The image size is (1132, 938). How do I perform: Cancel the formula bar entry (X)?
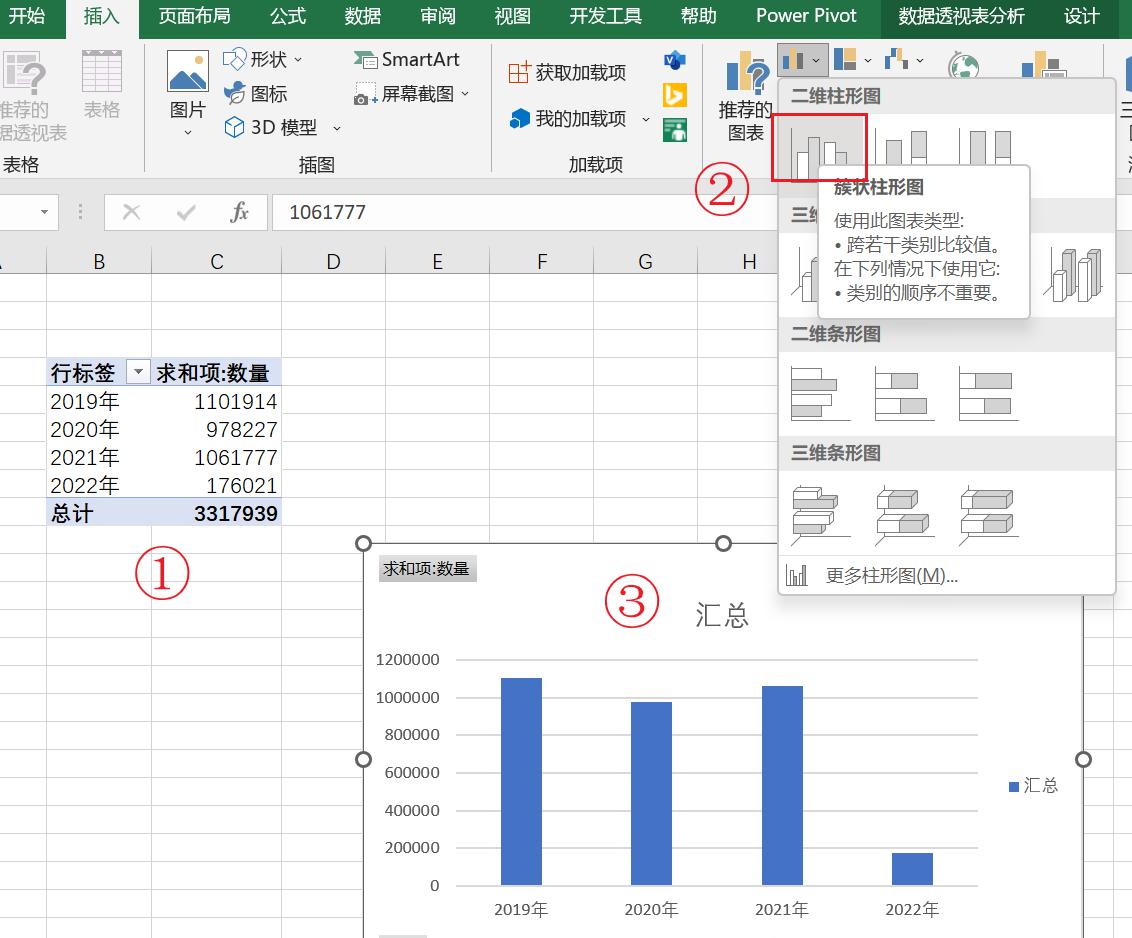point(131,212)
